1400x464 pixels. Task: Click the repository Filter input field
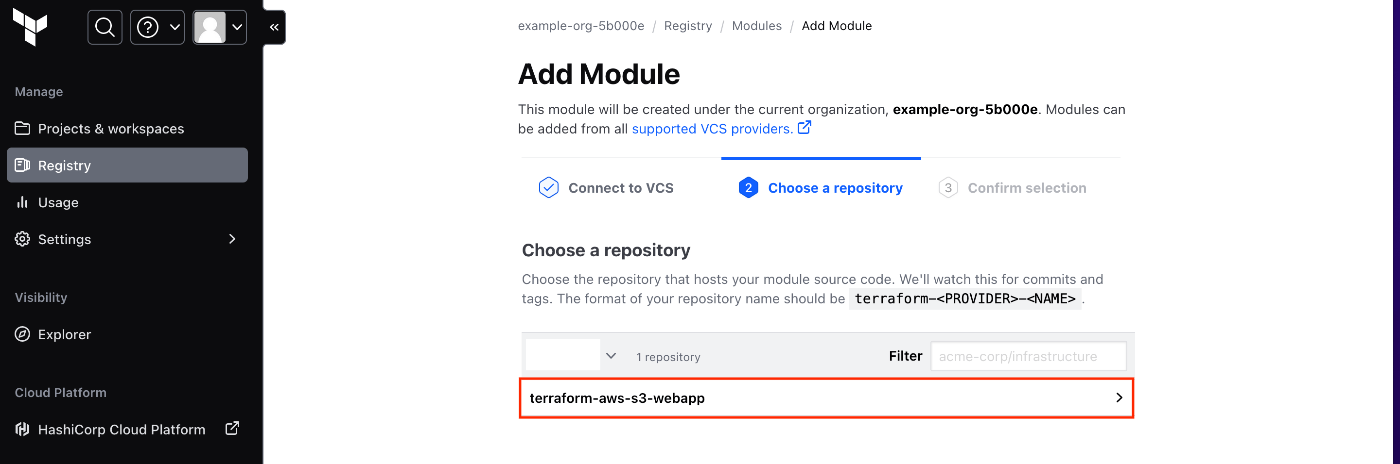point(1028,356)
